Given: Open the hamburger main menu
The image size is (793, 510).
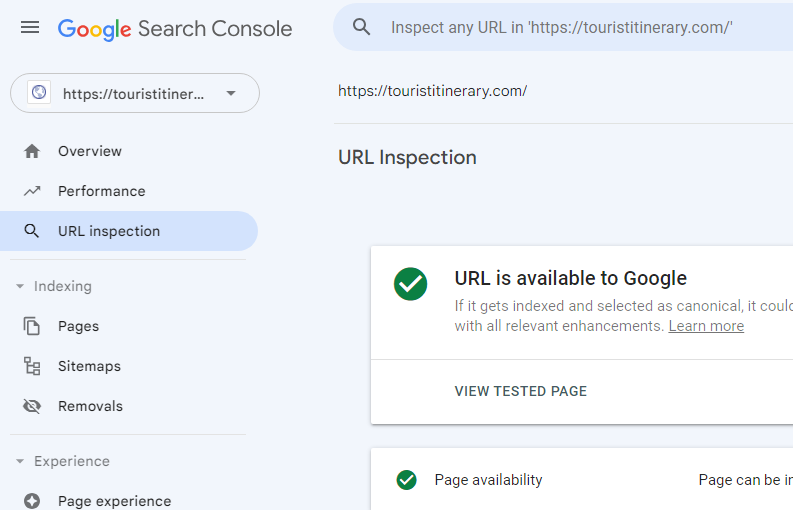Looking at the screenshot, I should point(30,28).
